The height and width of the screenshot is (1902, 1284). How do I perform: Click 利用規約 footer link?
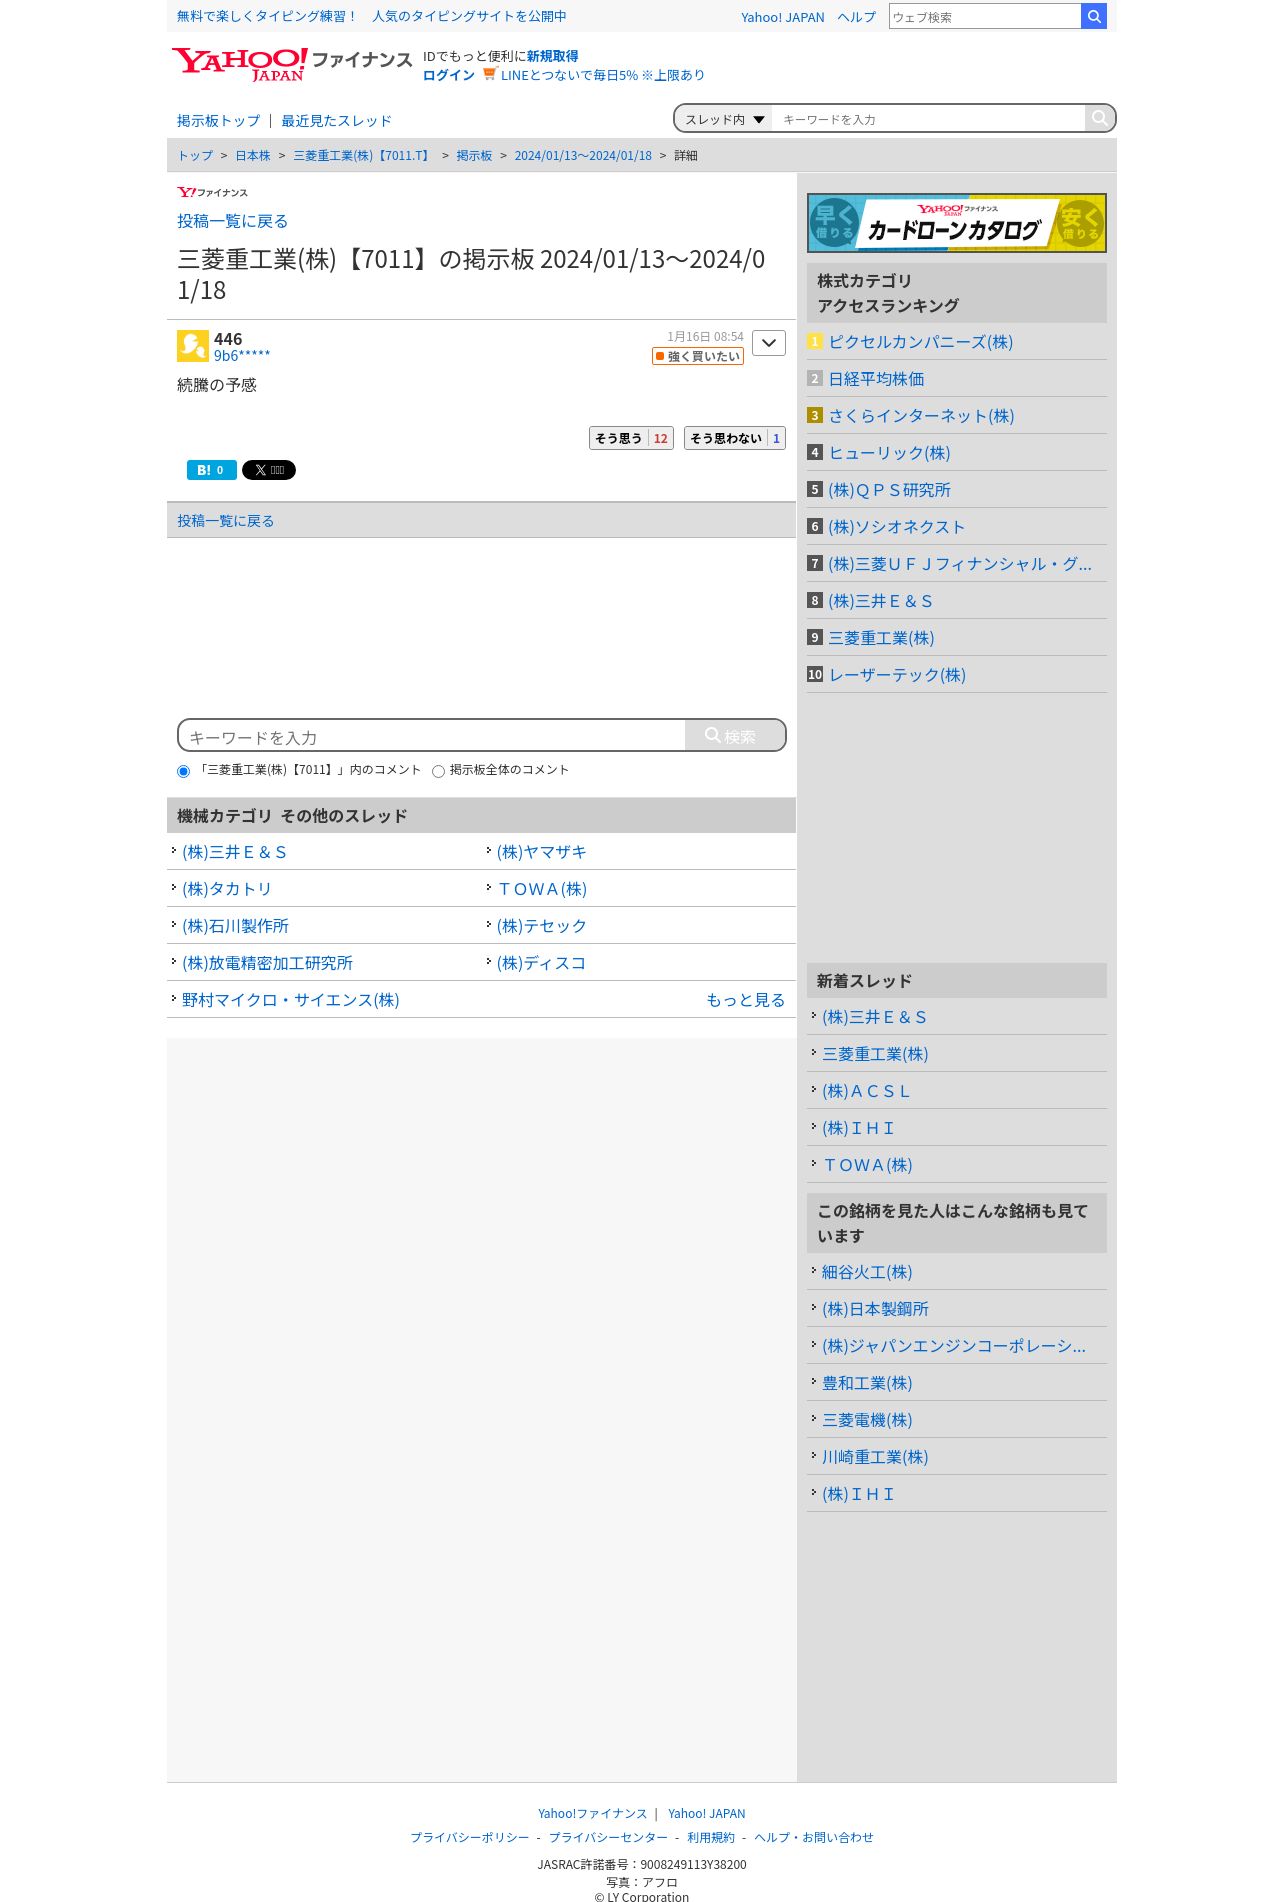[x=710, y=1837]
